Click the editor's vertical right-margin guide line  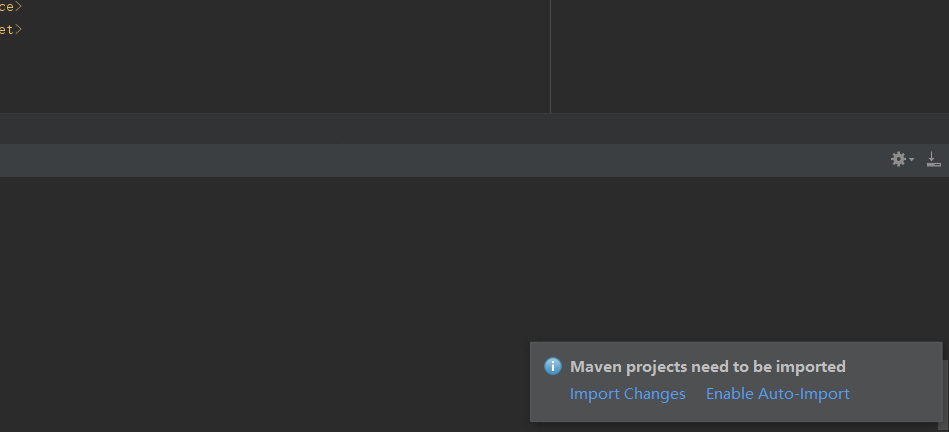click(x=550, y=56)
